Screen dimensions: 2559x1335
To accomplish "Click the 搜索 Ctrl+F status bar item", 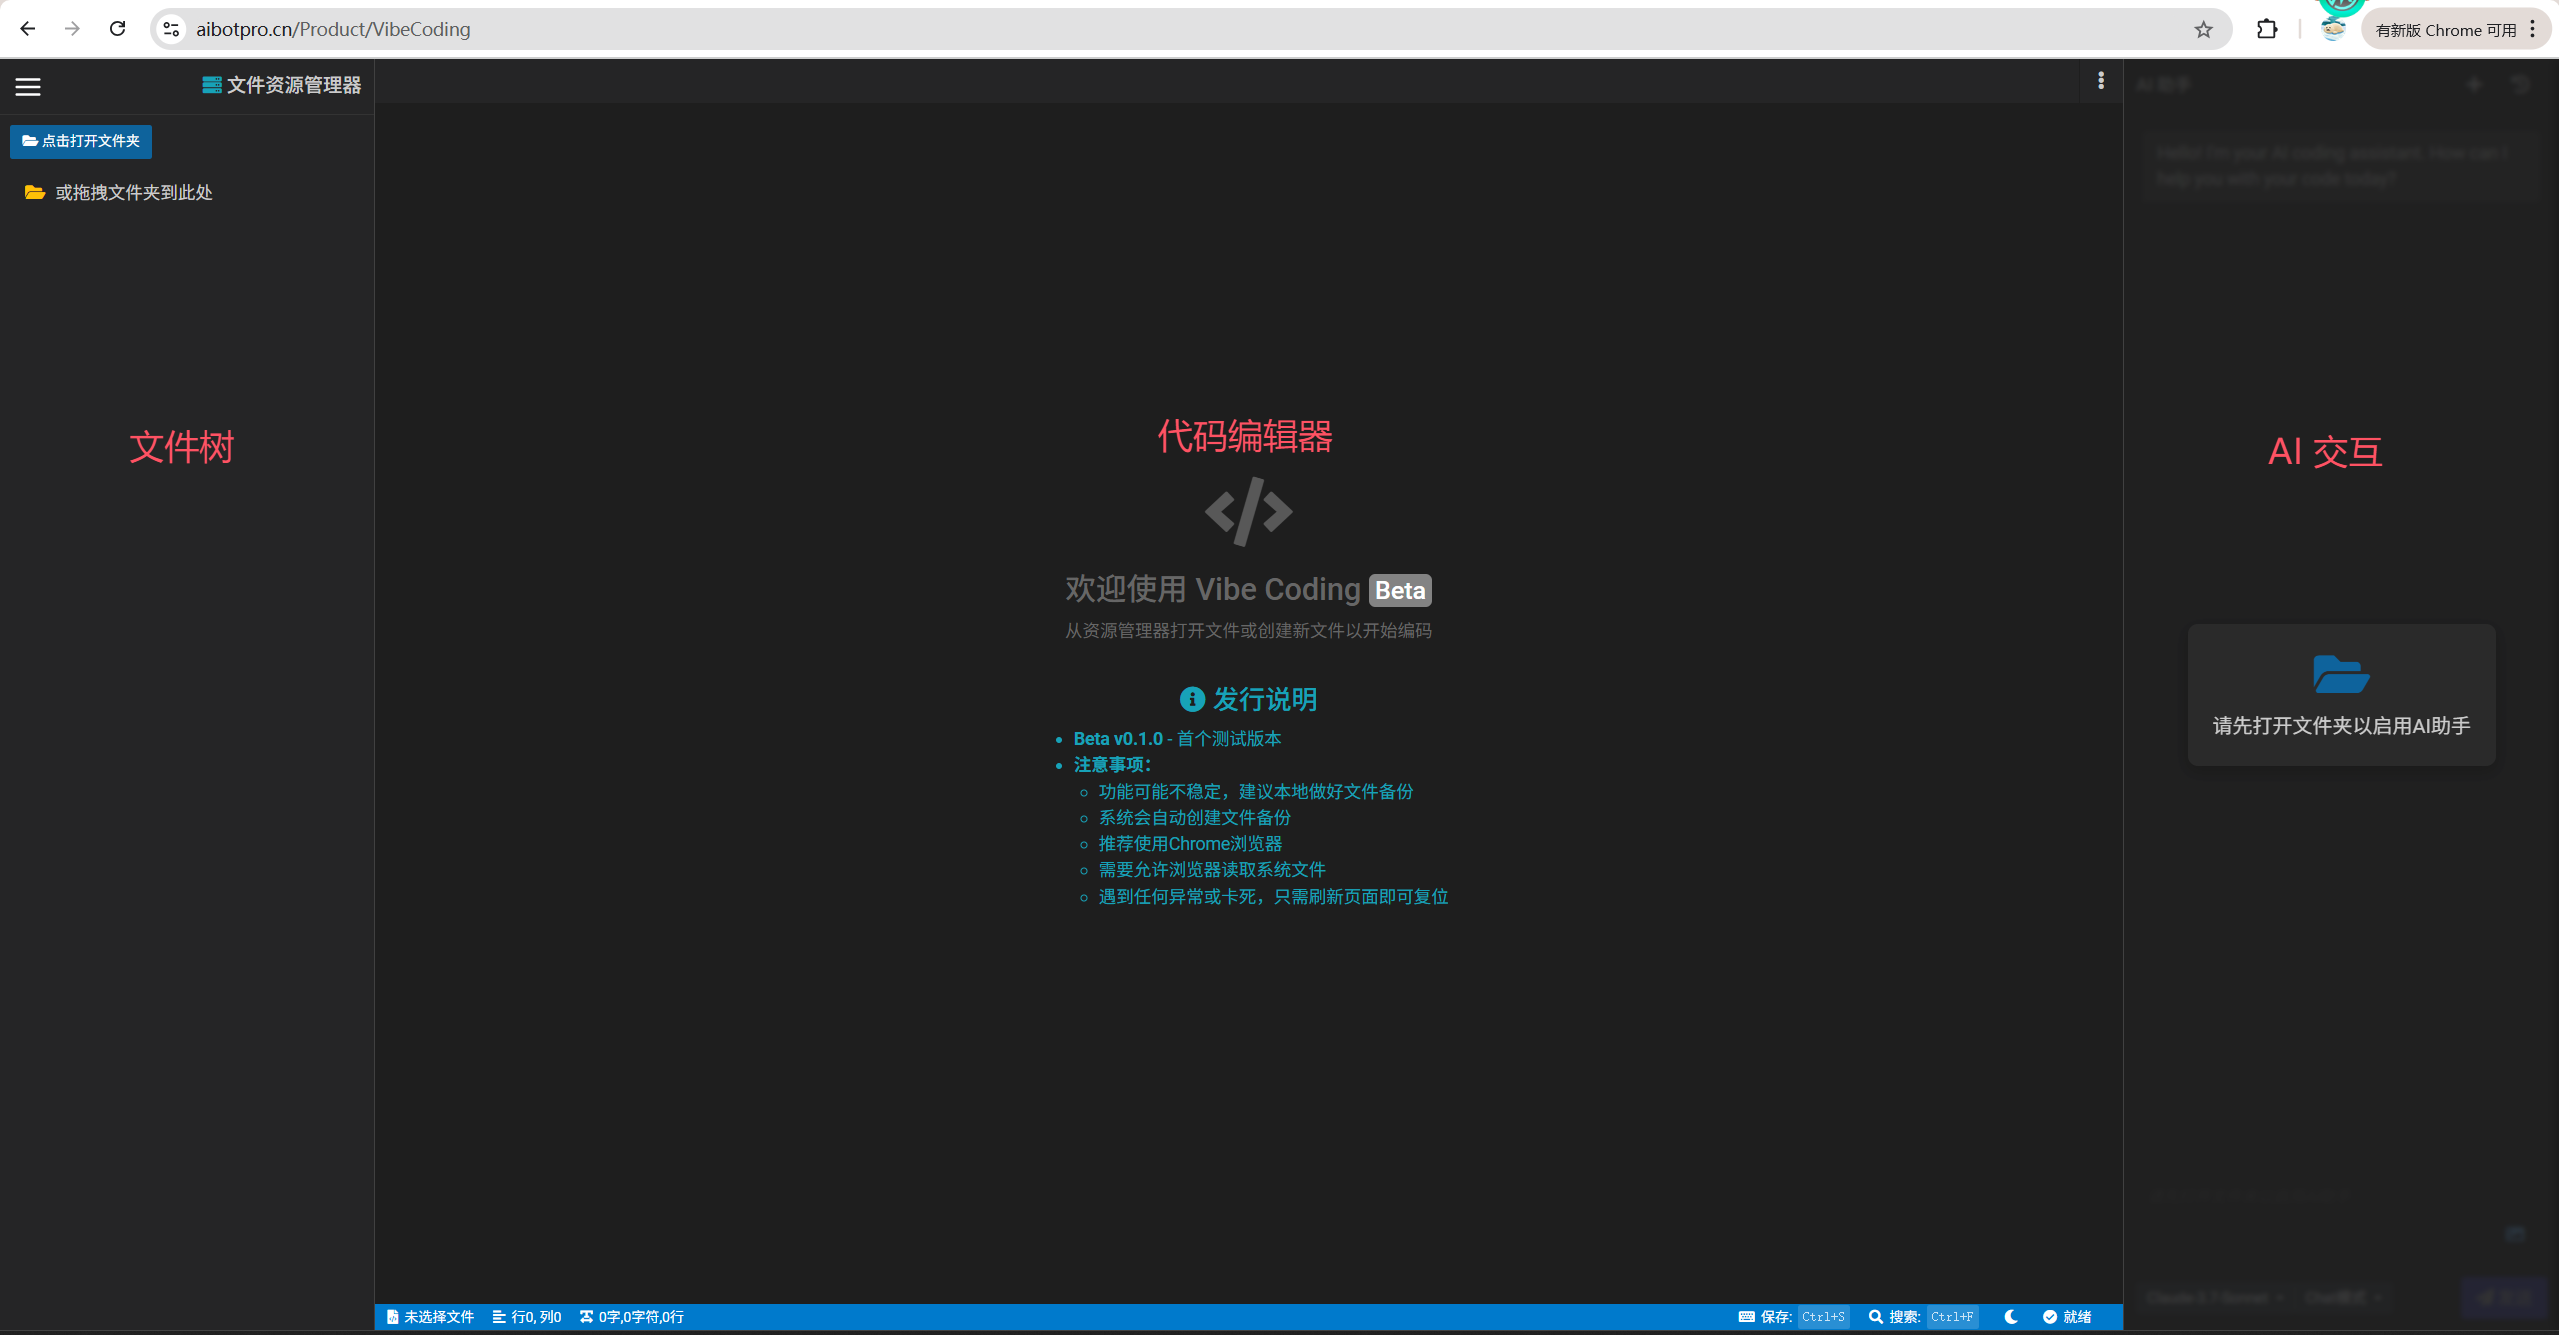I will pyautogui.click(x=1922, y=1317).
